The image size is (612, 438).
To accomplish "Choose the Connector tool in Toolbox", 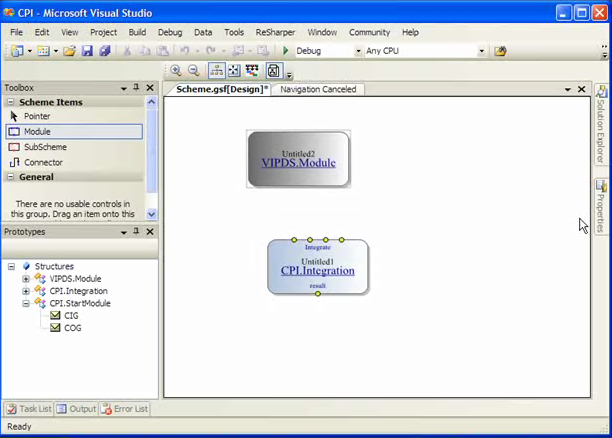I will [x=43, y=162].
